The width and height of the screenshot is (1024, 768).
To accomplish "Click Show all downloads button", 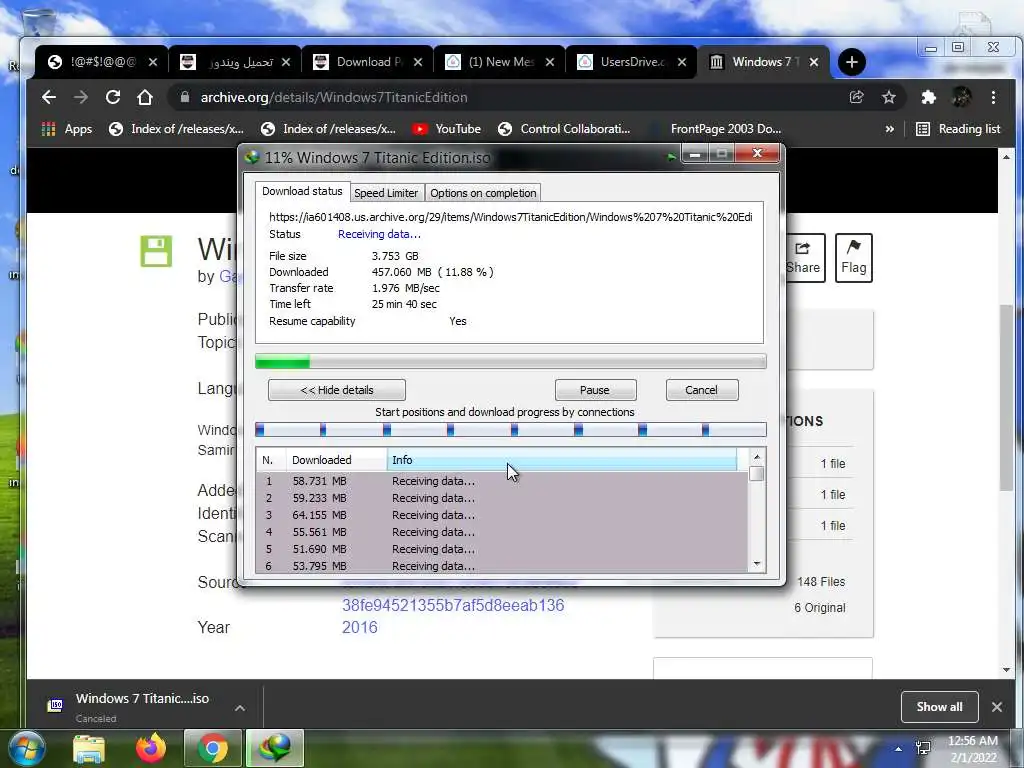I will pyautogui.click(x=939, y=707).
